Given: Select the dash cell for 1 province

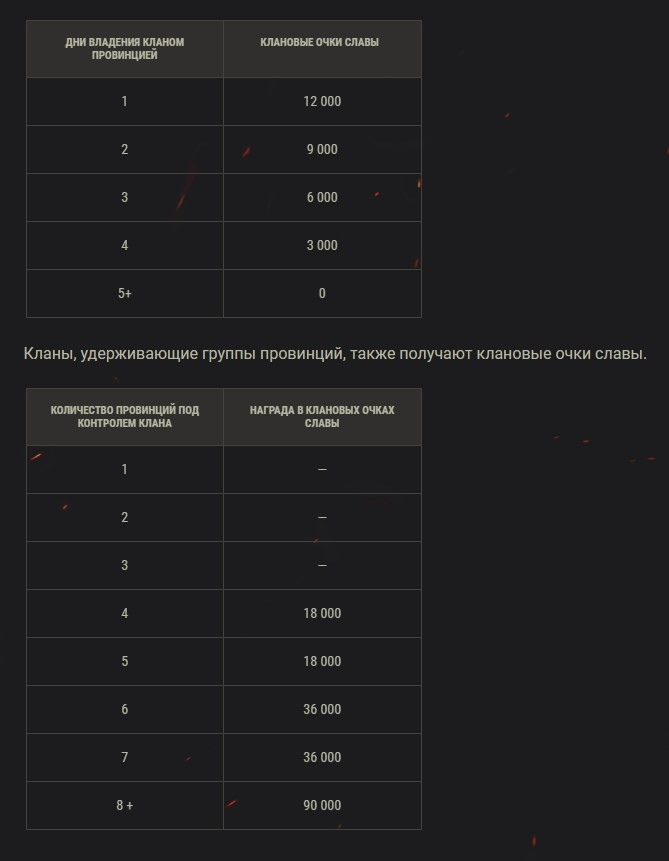Looking at the screenshot, I should pyautogui.click(x=322, y=469).
